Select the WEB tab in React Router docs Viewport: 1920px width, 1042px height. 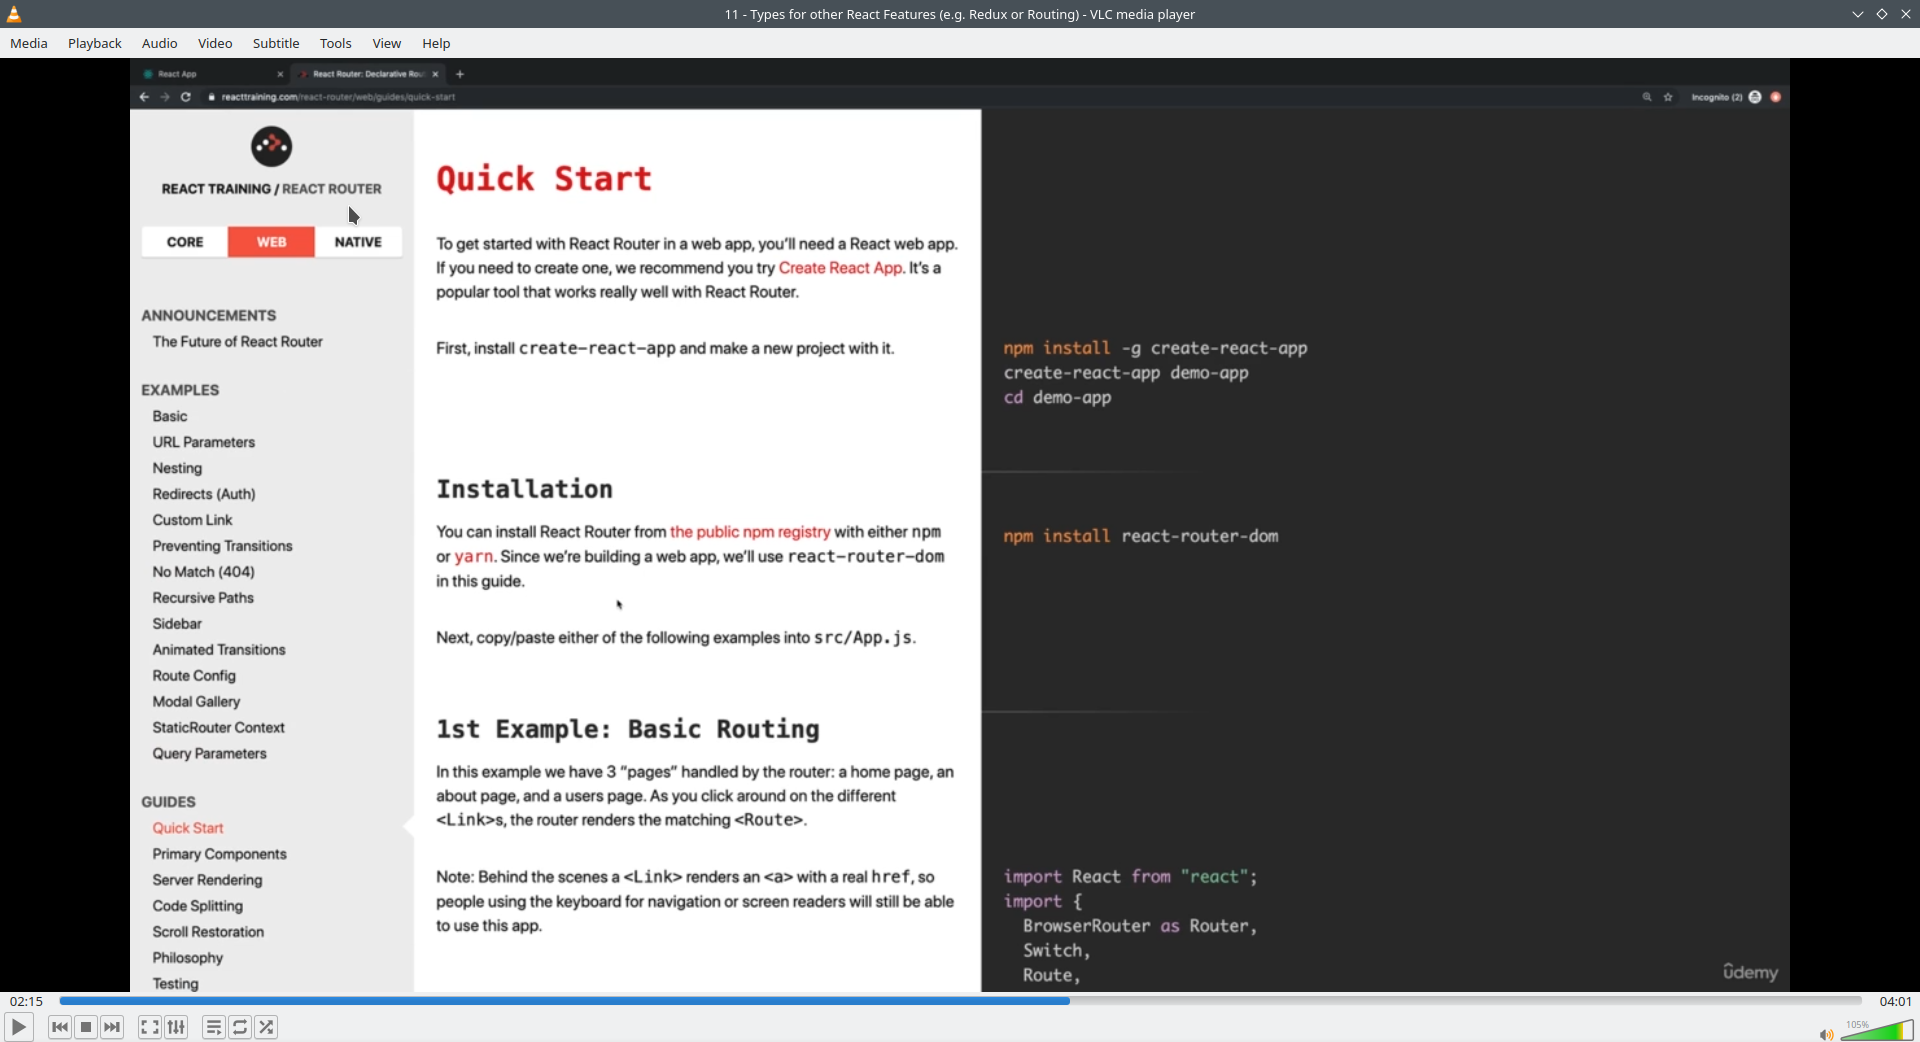coord(271,242)
